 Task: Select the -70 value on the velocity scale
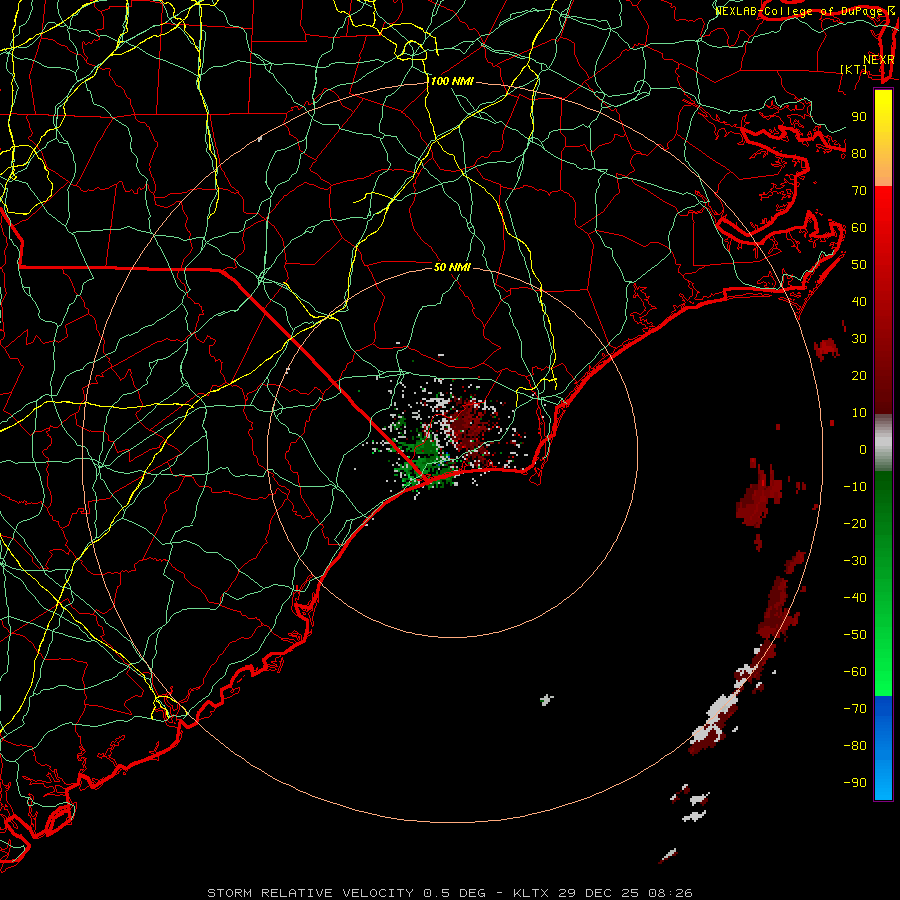coord(855,709)
